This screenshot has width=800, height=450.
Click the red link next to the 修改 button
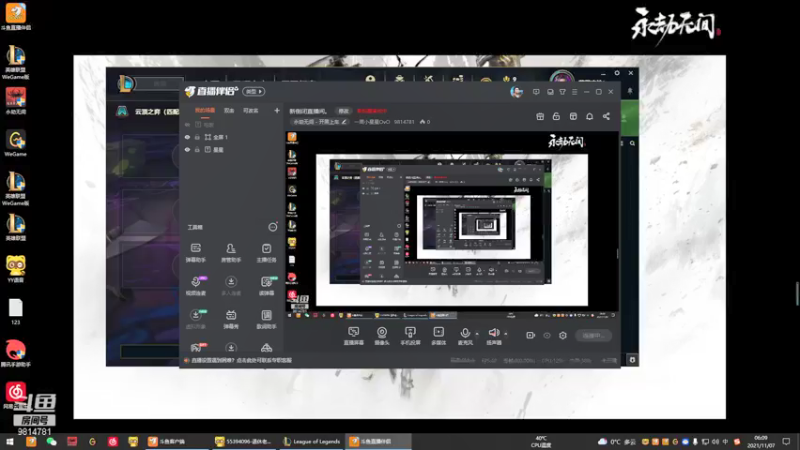(372, 111)
